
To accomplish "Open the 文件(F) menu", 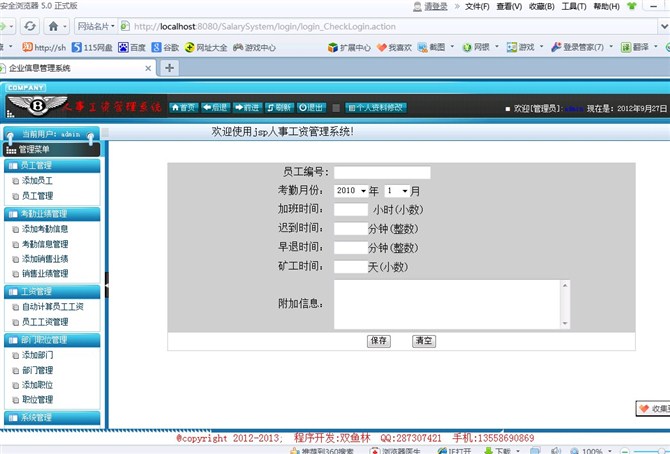I will [x=477, y=6].
